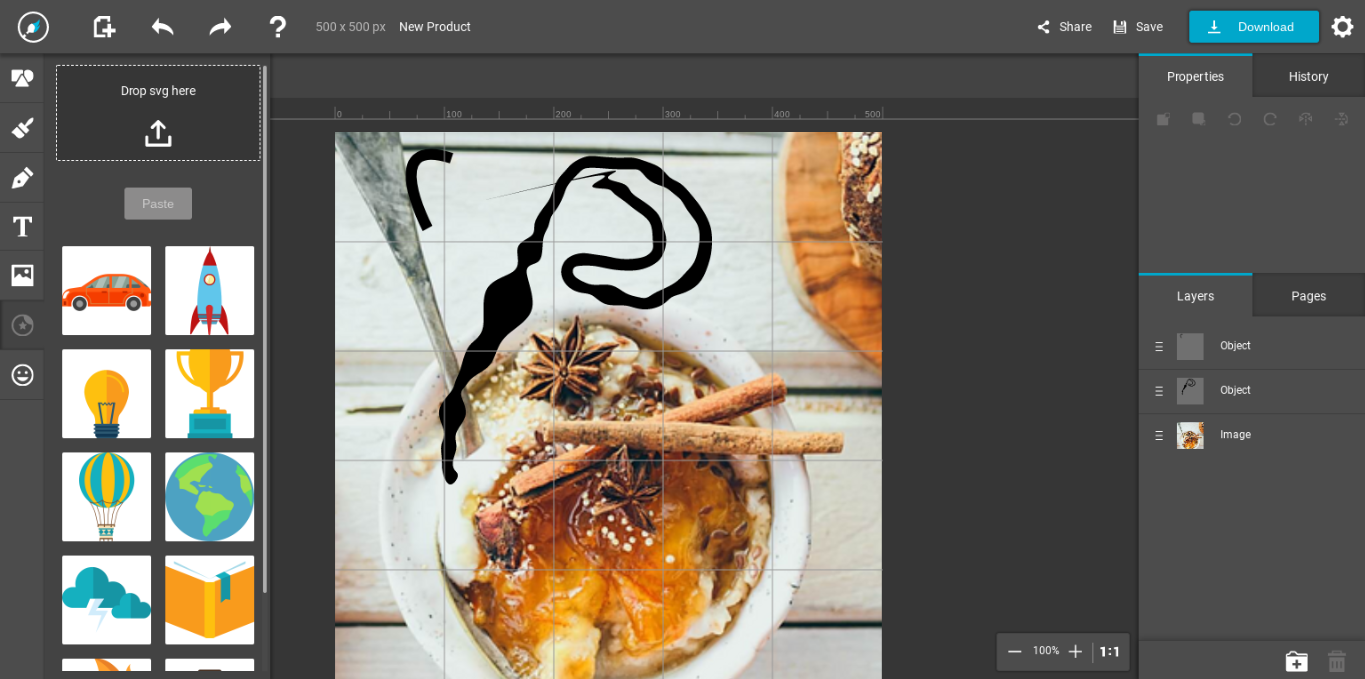Select the Pen tool in sidebar
This screenshot has width=1365, height=679.
[22, 178]
